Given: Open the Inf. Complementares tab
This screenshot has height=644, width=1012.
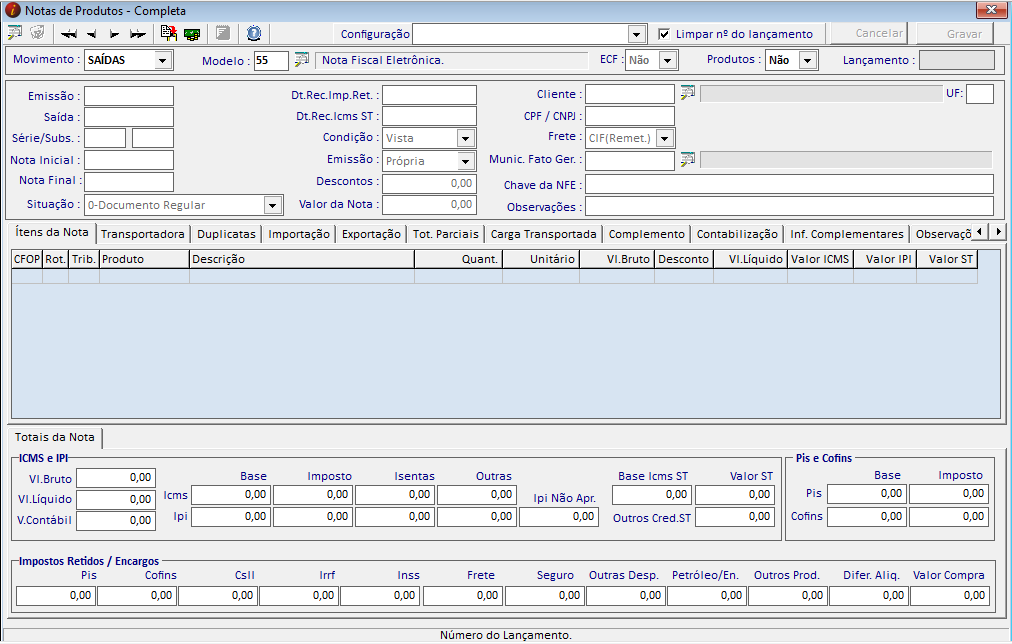Looking at the screenshot, I should (x=847, y=234).
